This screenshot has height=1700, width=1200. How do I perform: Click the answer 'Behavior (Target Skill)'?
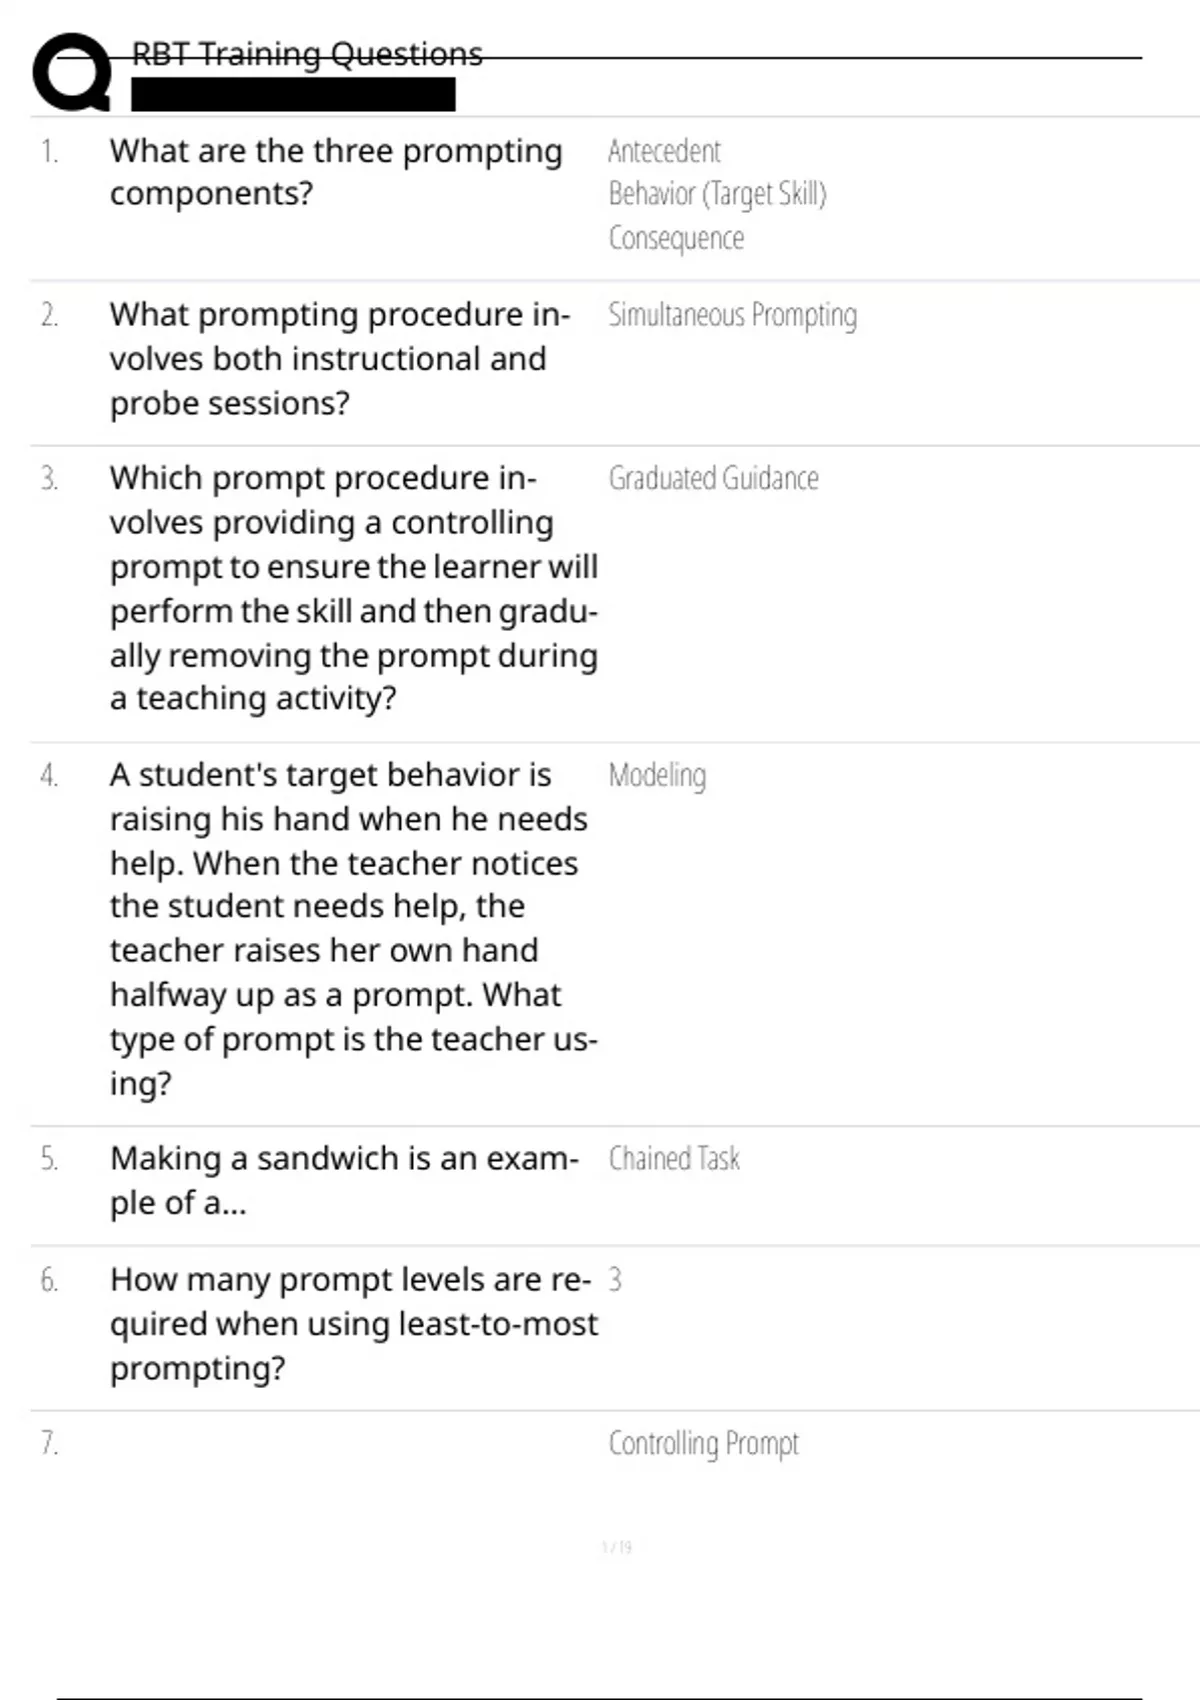717,194
